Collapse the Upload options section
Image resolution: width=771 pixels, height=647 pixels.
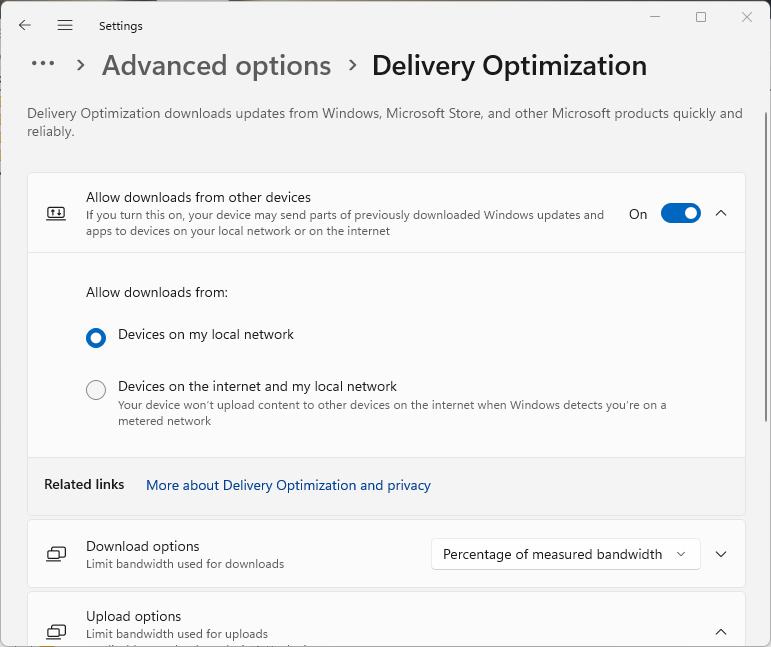pyautogui.click(x=721, y=631)
